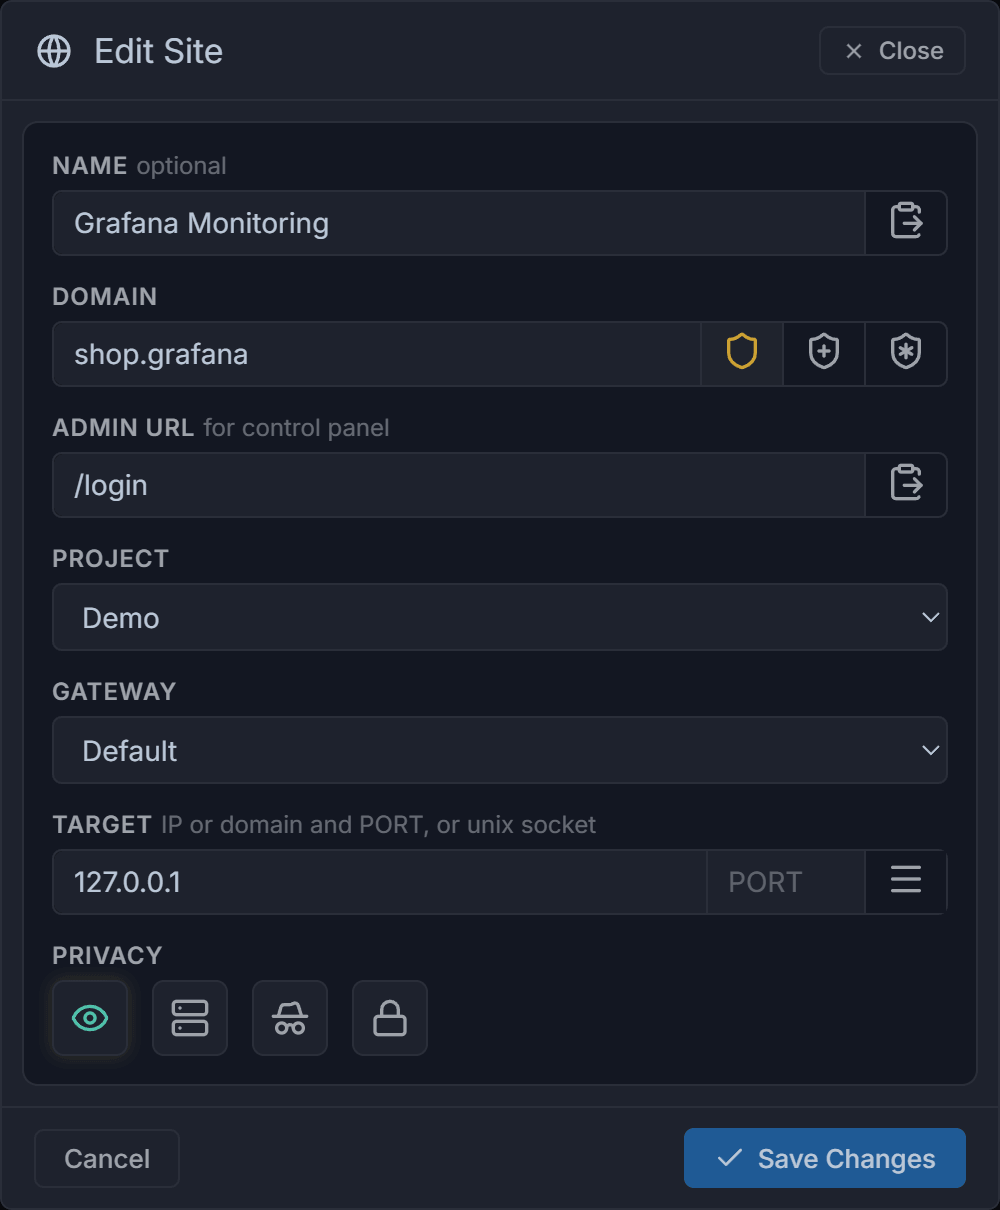
Task: Click the PRIVACY label
Action: point(107,956)
